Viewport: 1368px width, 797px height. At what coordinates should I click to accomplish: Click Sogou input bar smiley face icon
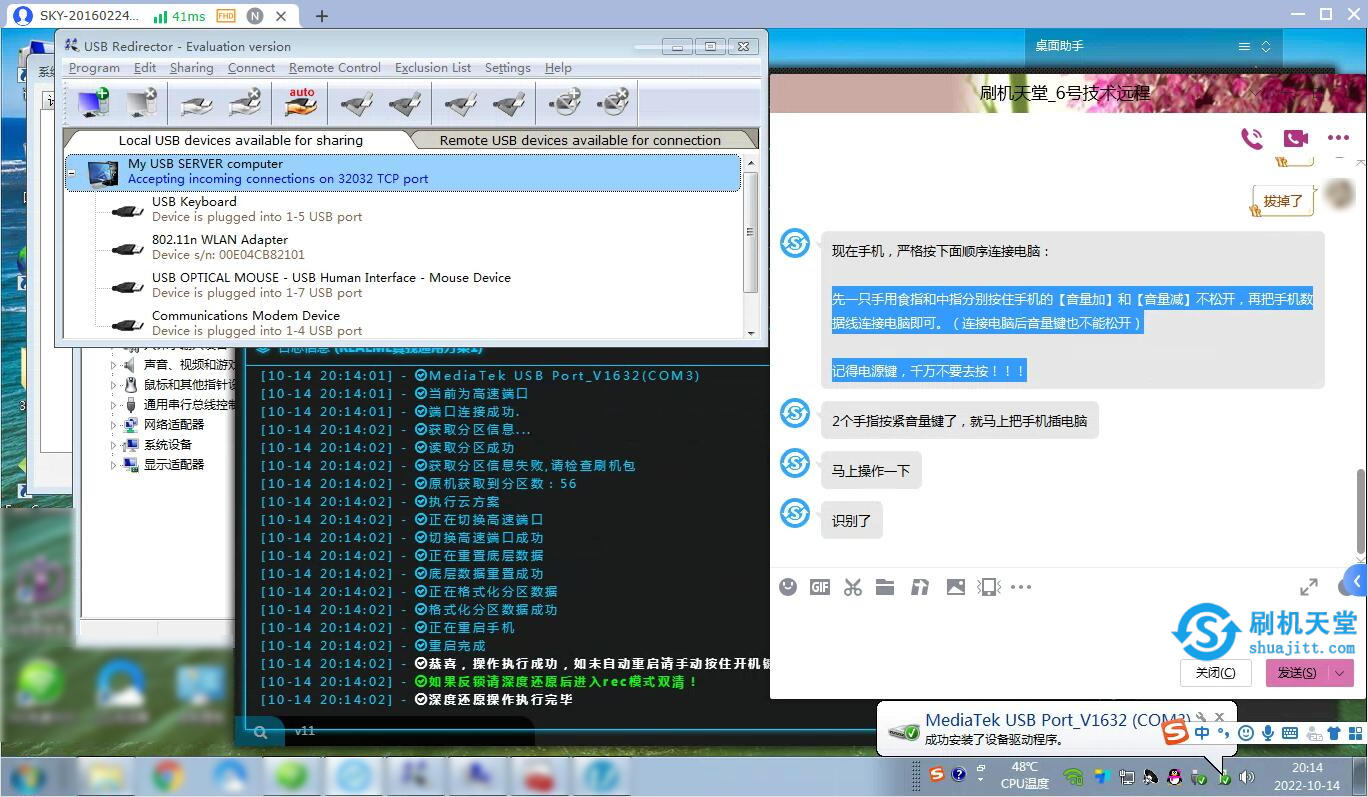click(1246, 733)
